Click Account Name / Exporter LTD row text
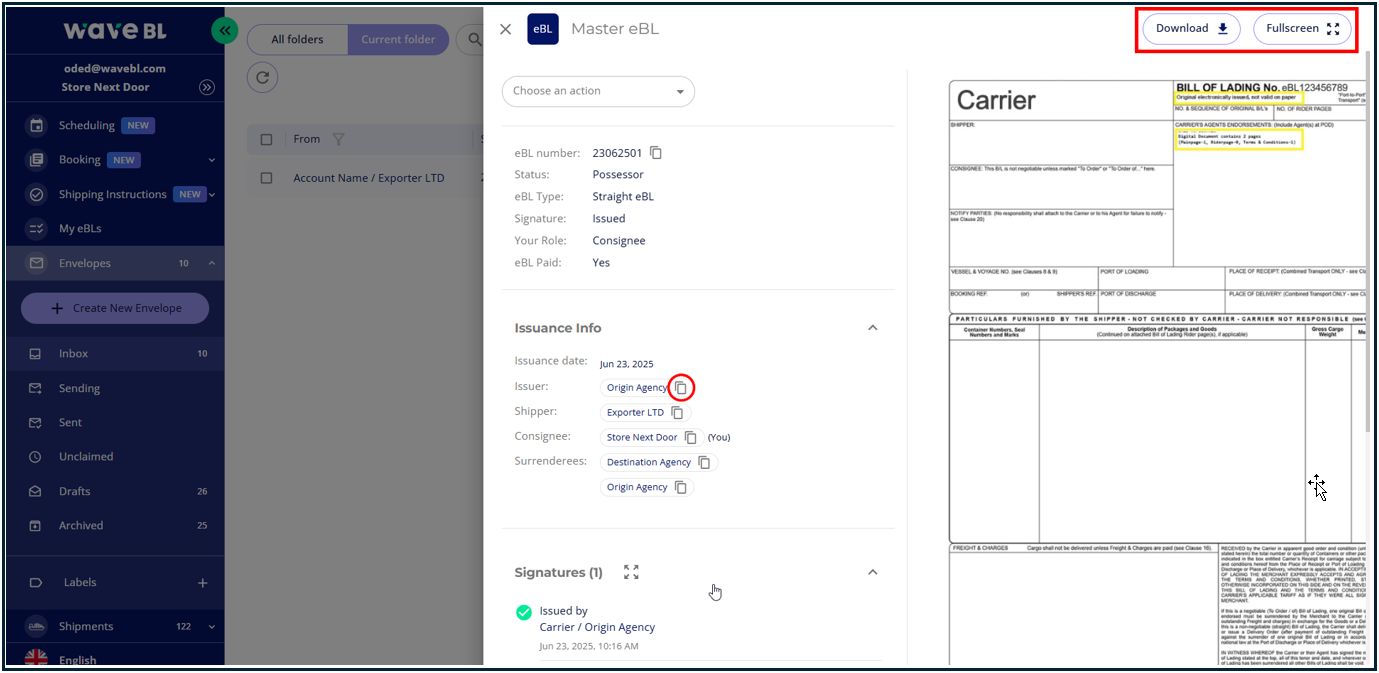The height and width of the screenshot is (673, 1379). tap(369, 178)
